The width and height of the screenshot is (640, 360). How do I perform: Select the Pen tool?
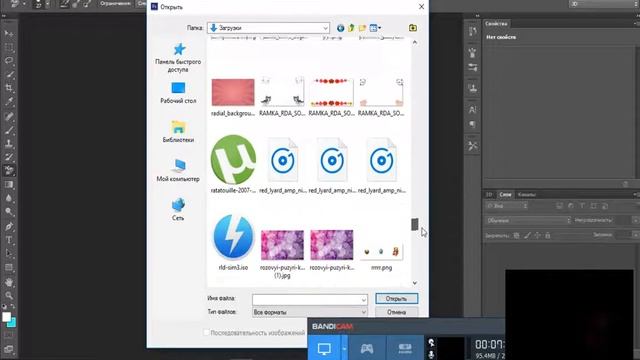[9, 227]
